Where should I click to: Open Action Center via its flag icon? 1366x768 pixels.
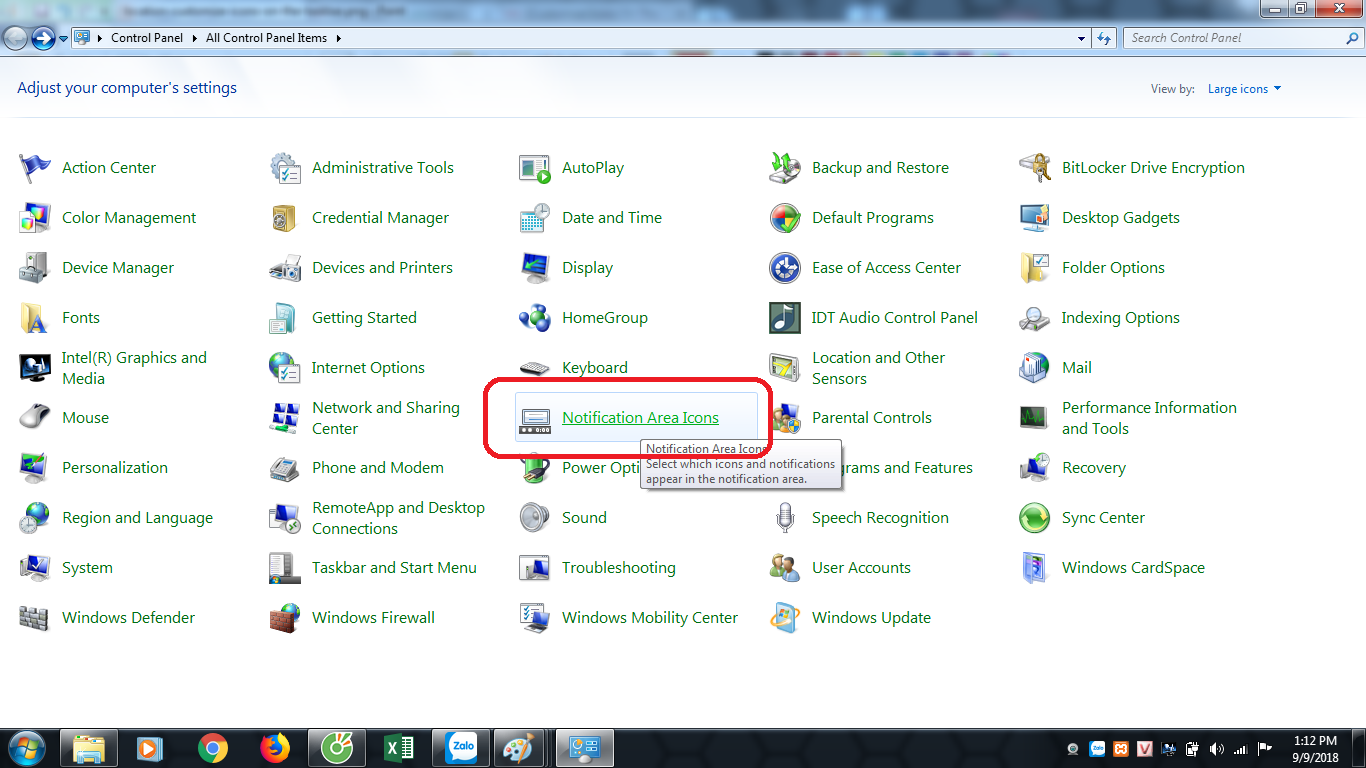click(x=35, y=167)
